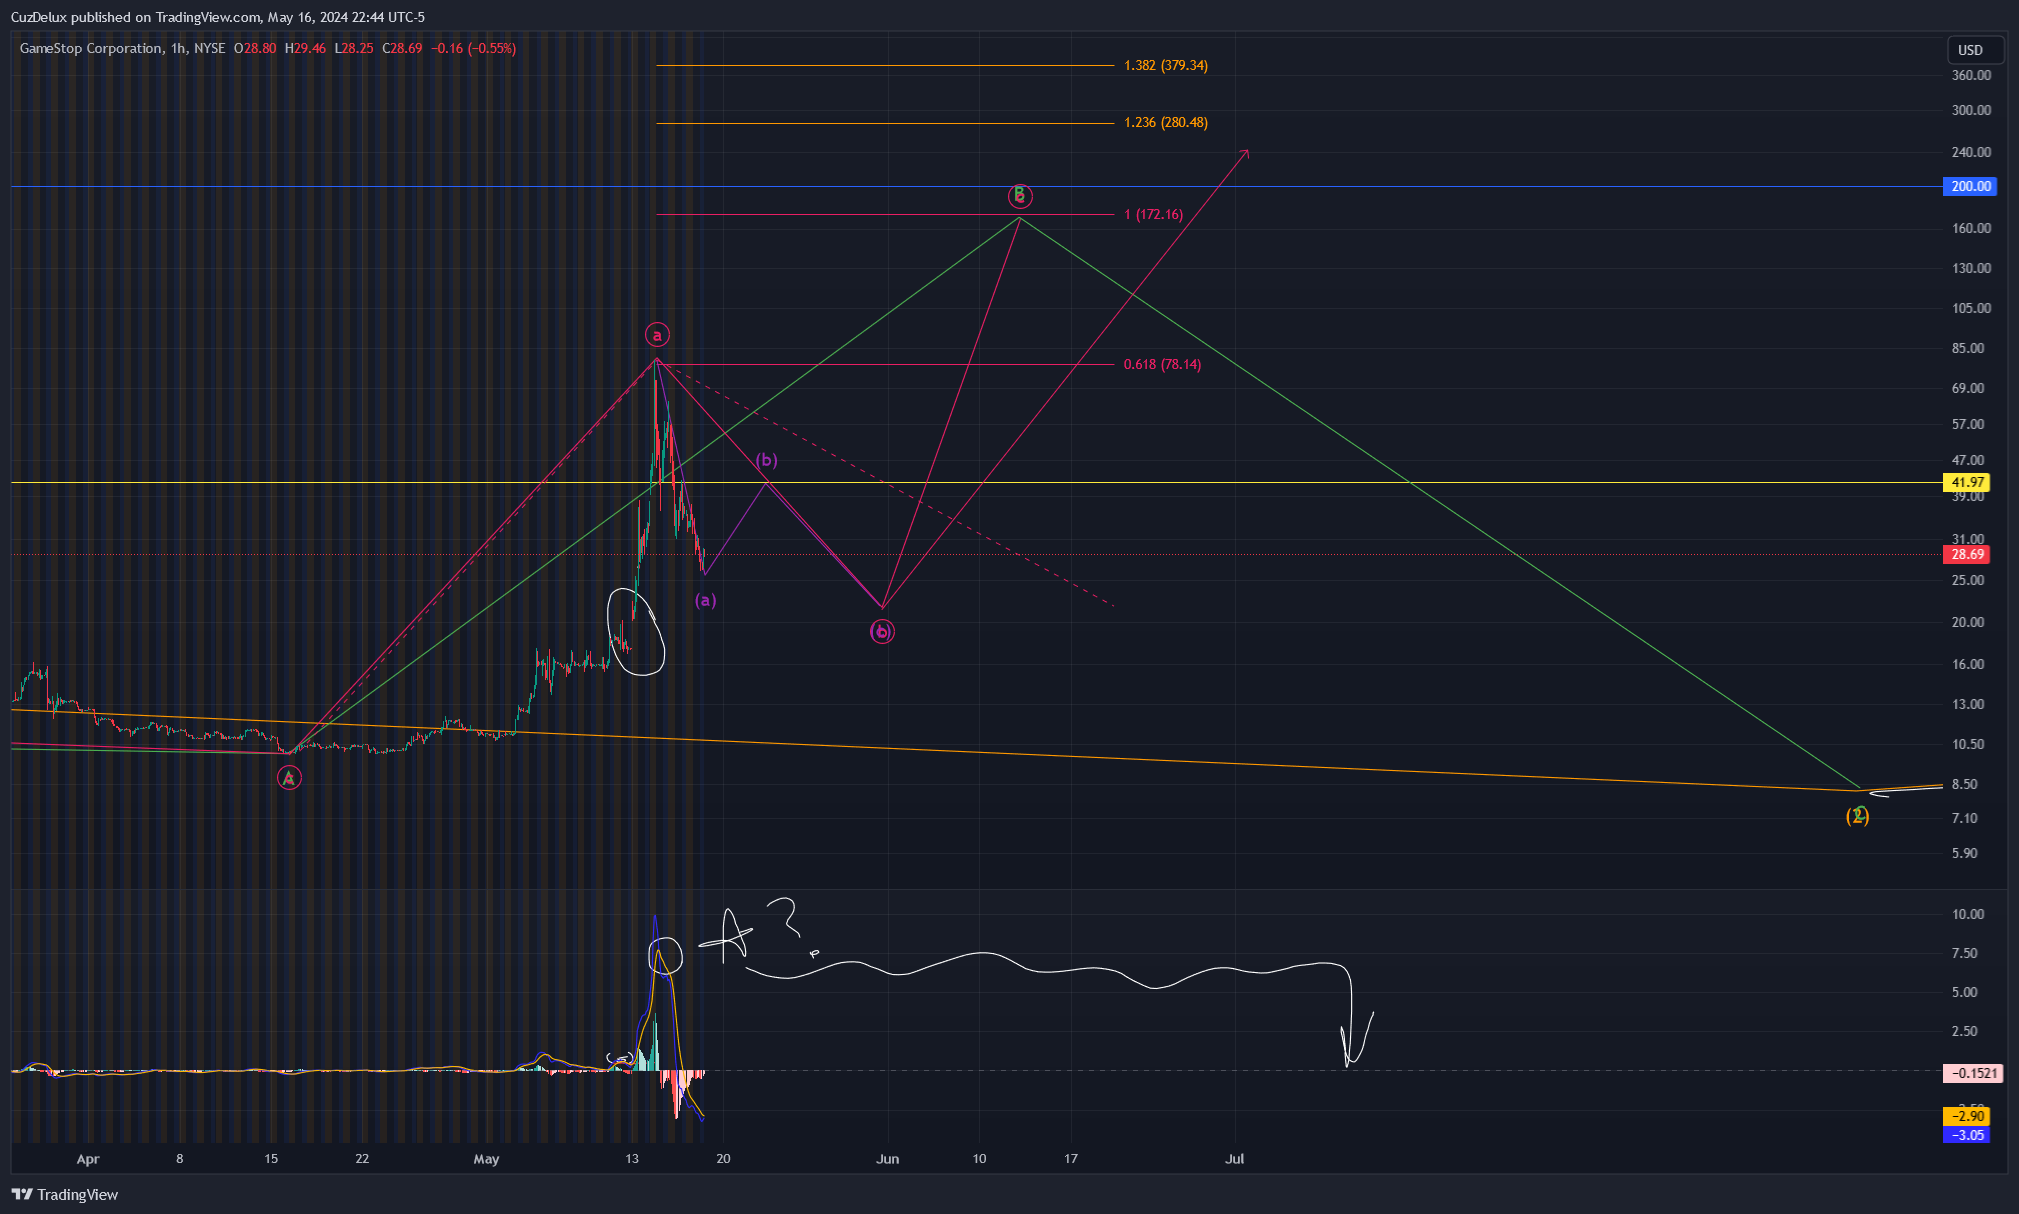Viewport: 2019px width, 1214px height.
Task: Click the 13 date on the time axis
Action: 632,1159
